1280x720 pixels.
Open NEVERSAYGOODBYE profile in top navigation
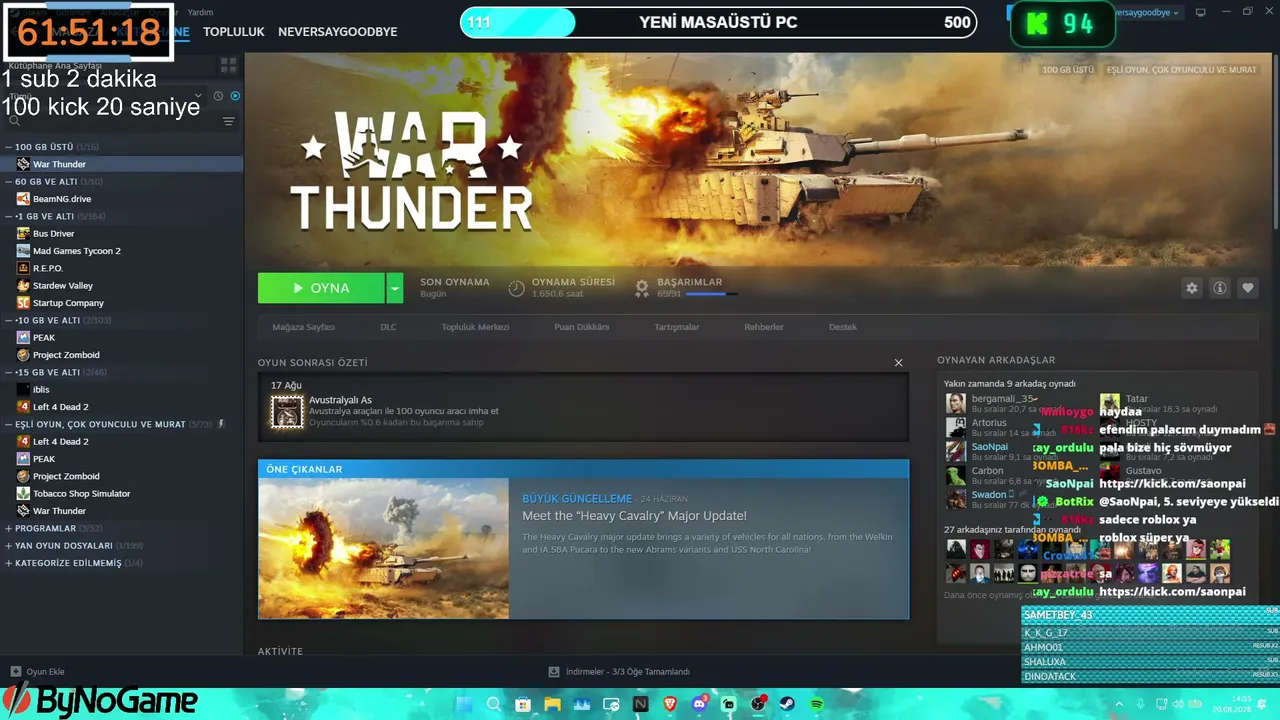pyautogui.click(x=338, y=32)
